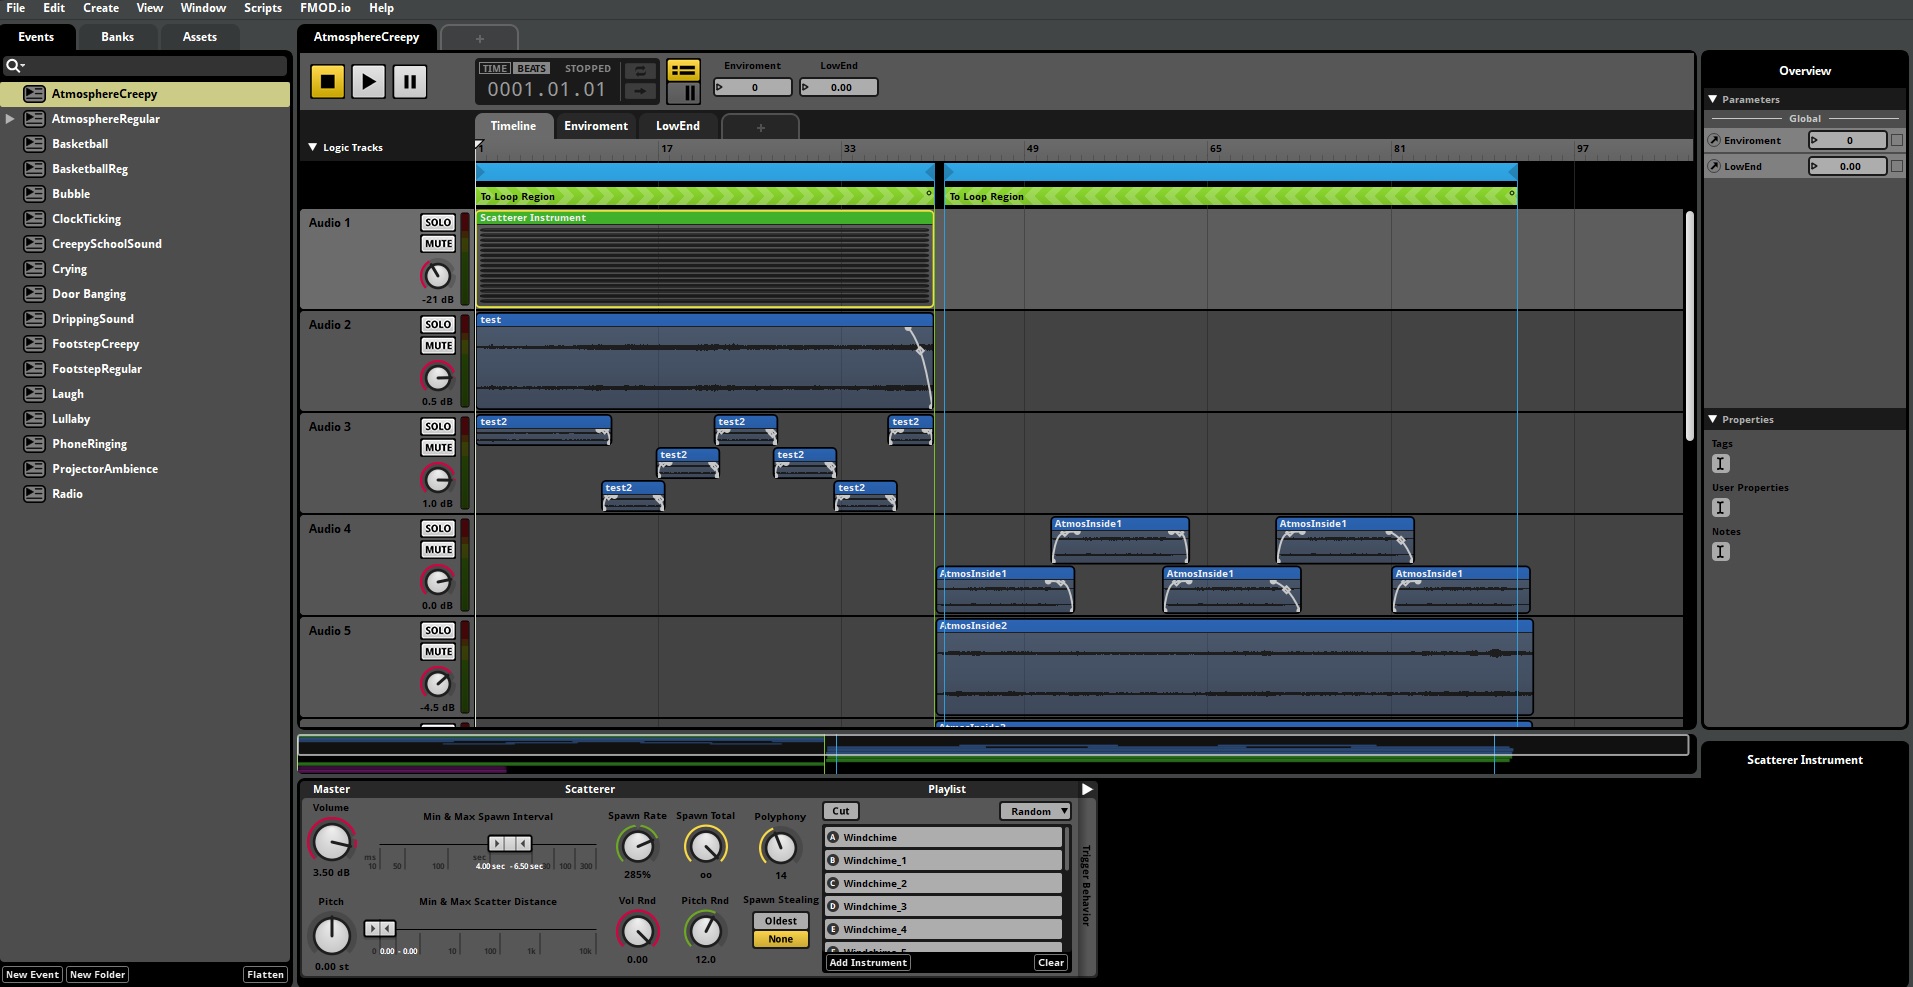Open the Scripts menu
The width and height of the screenshot is (1913, 987).
[263, 8]
